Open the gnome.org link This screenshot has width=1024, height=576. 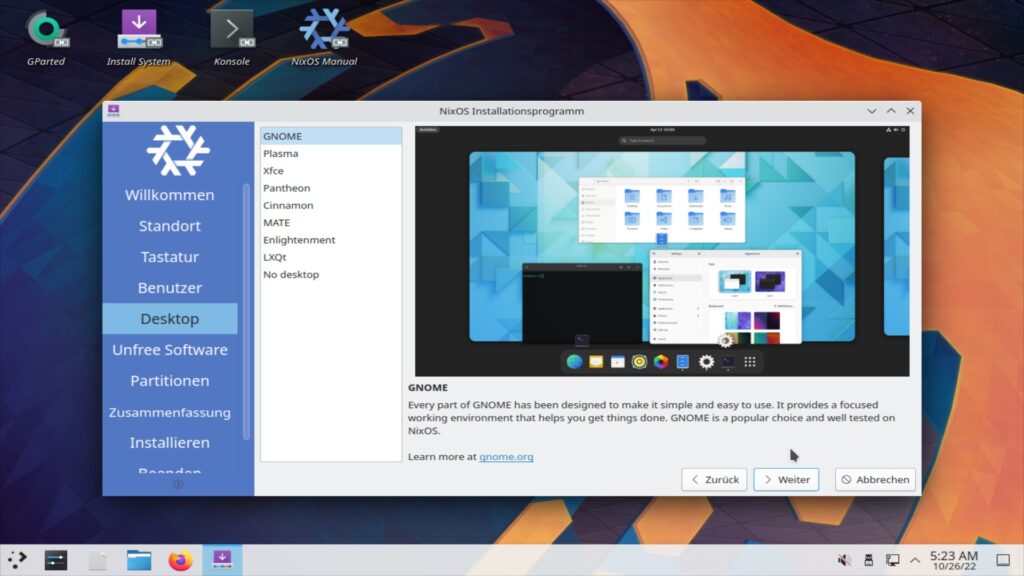[x=506, y=456]
